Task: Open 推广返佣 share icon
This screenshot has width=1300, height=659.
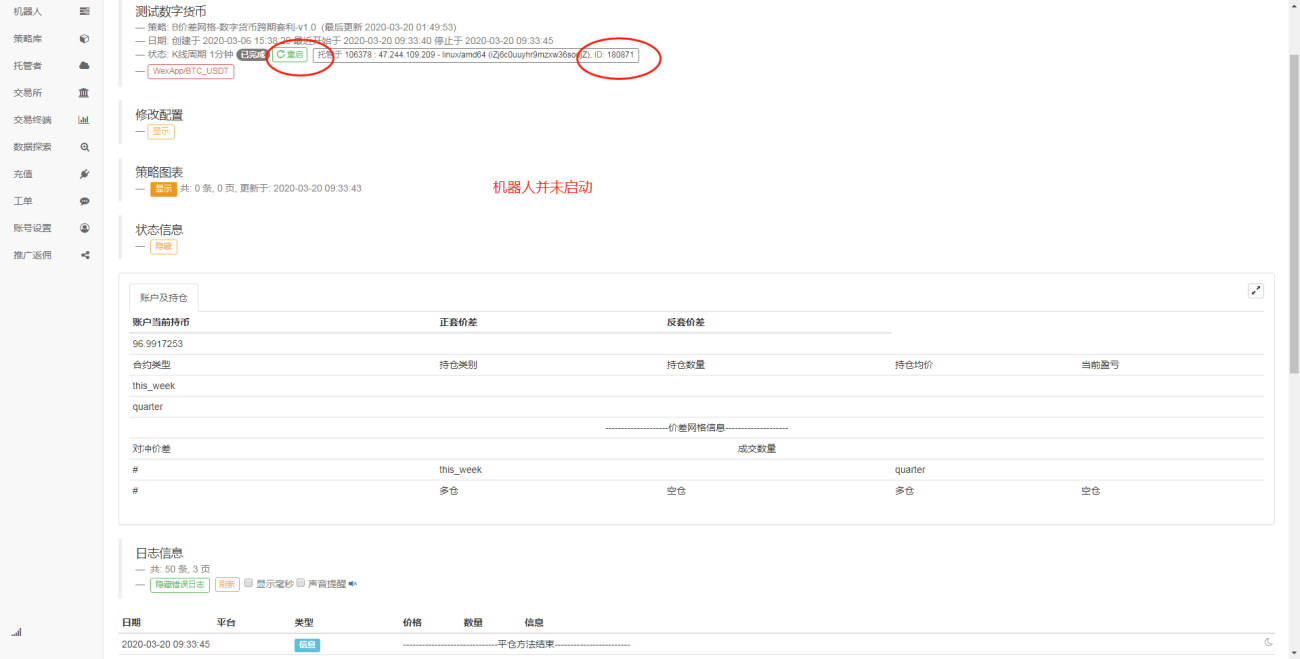Action: [84, 255]
